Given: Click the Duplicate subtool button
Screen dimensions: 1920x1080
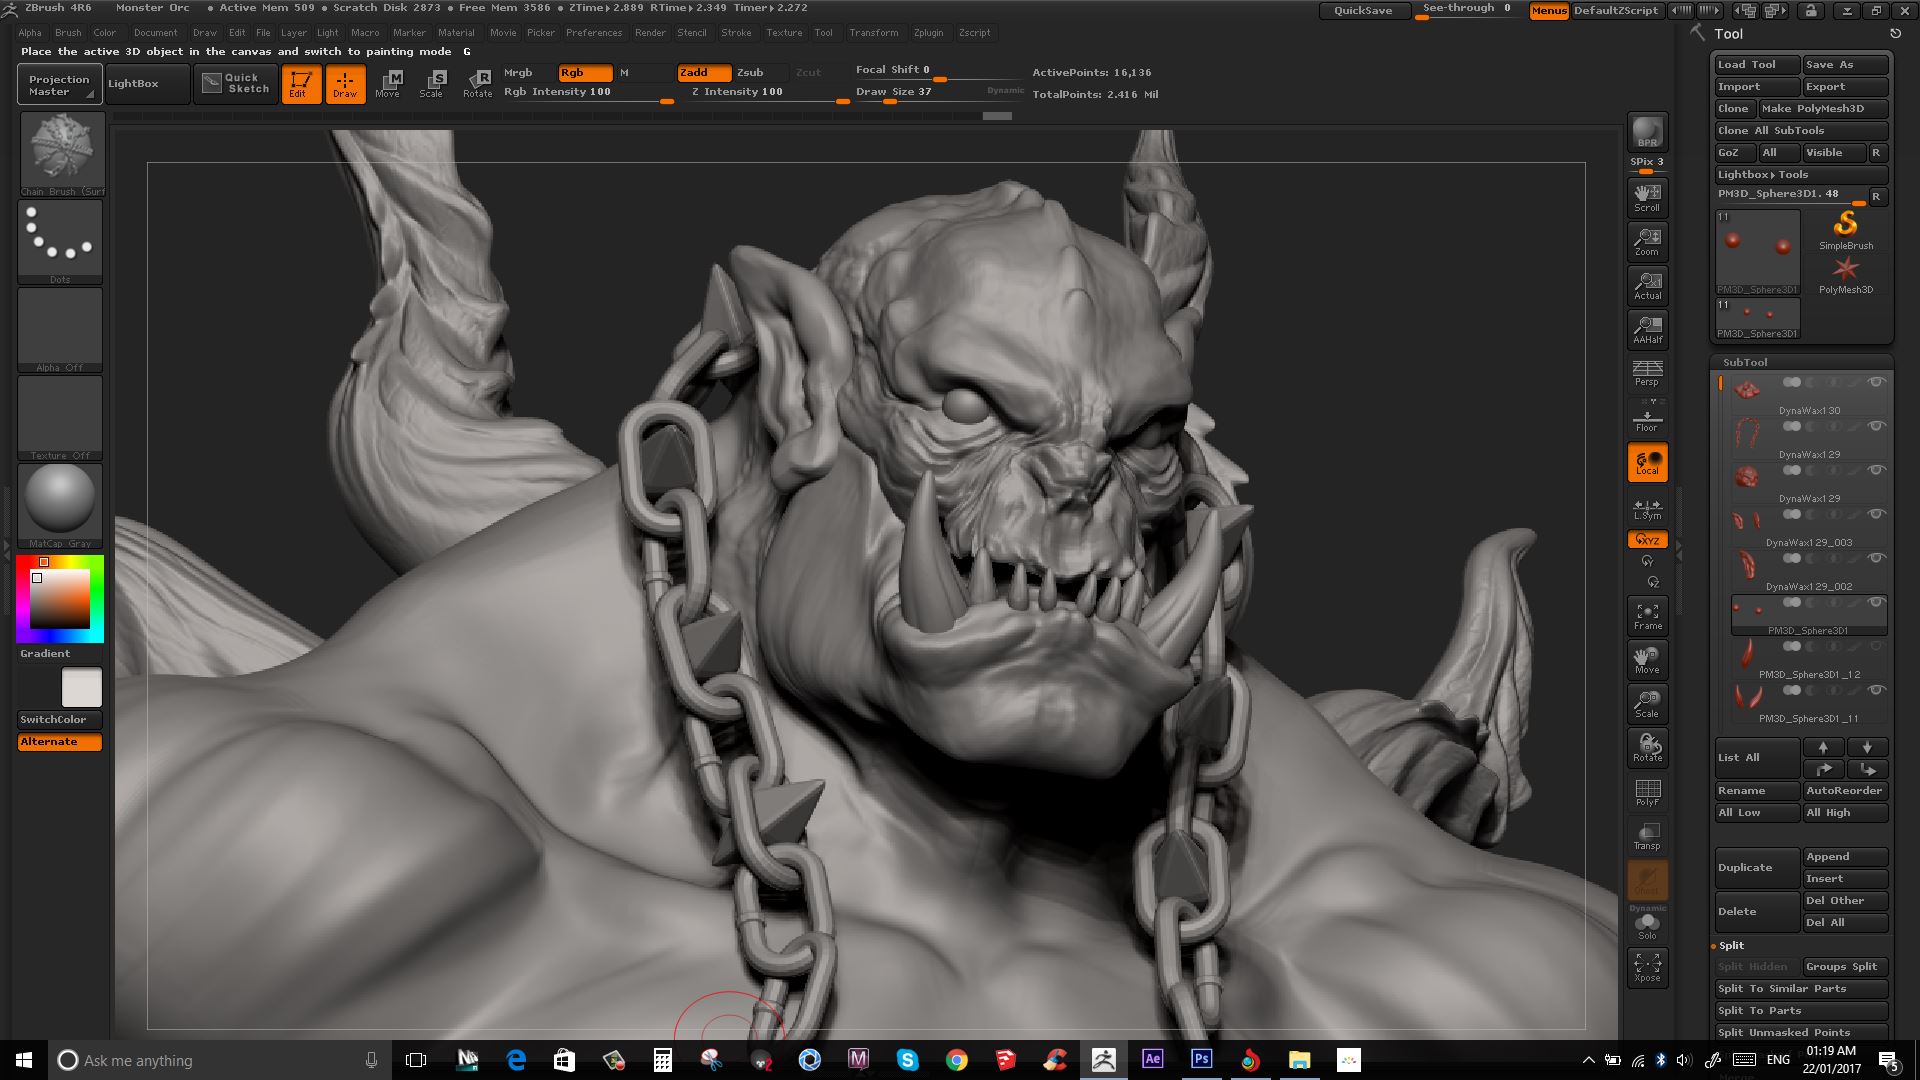Looking at the screenshot, I should pos(1757,867).
